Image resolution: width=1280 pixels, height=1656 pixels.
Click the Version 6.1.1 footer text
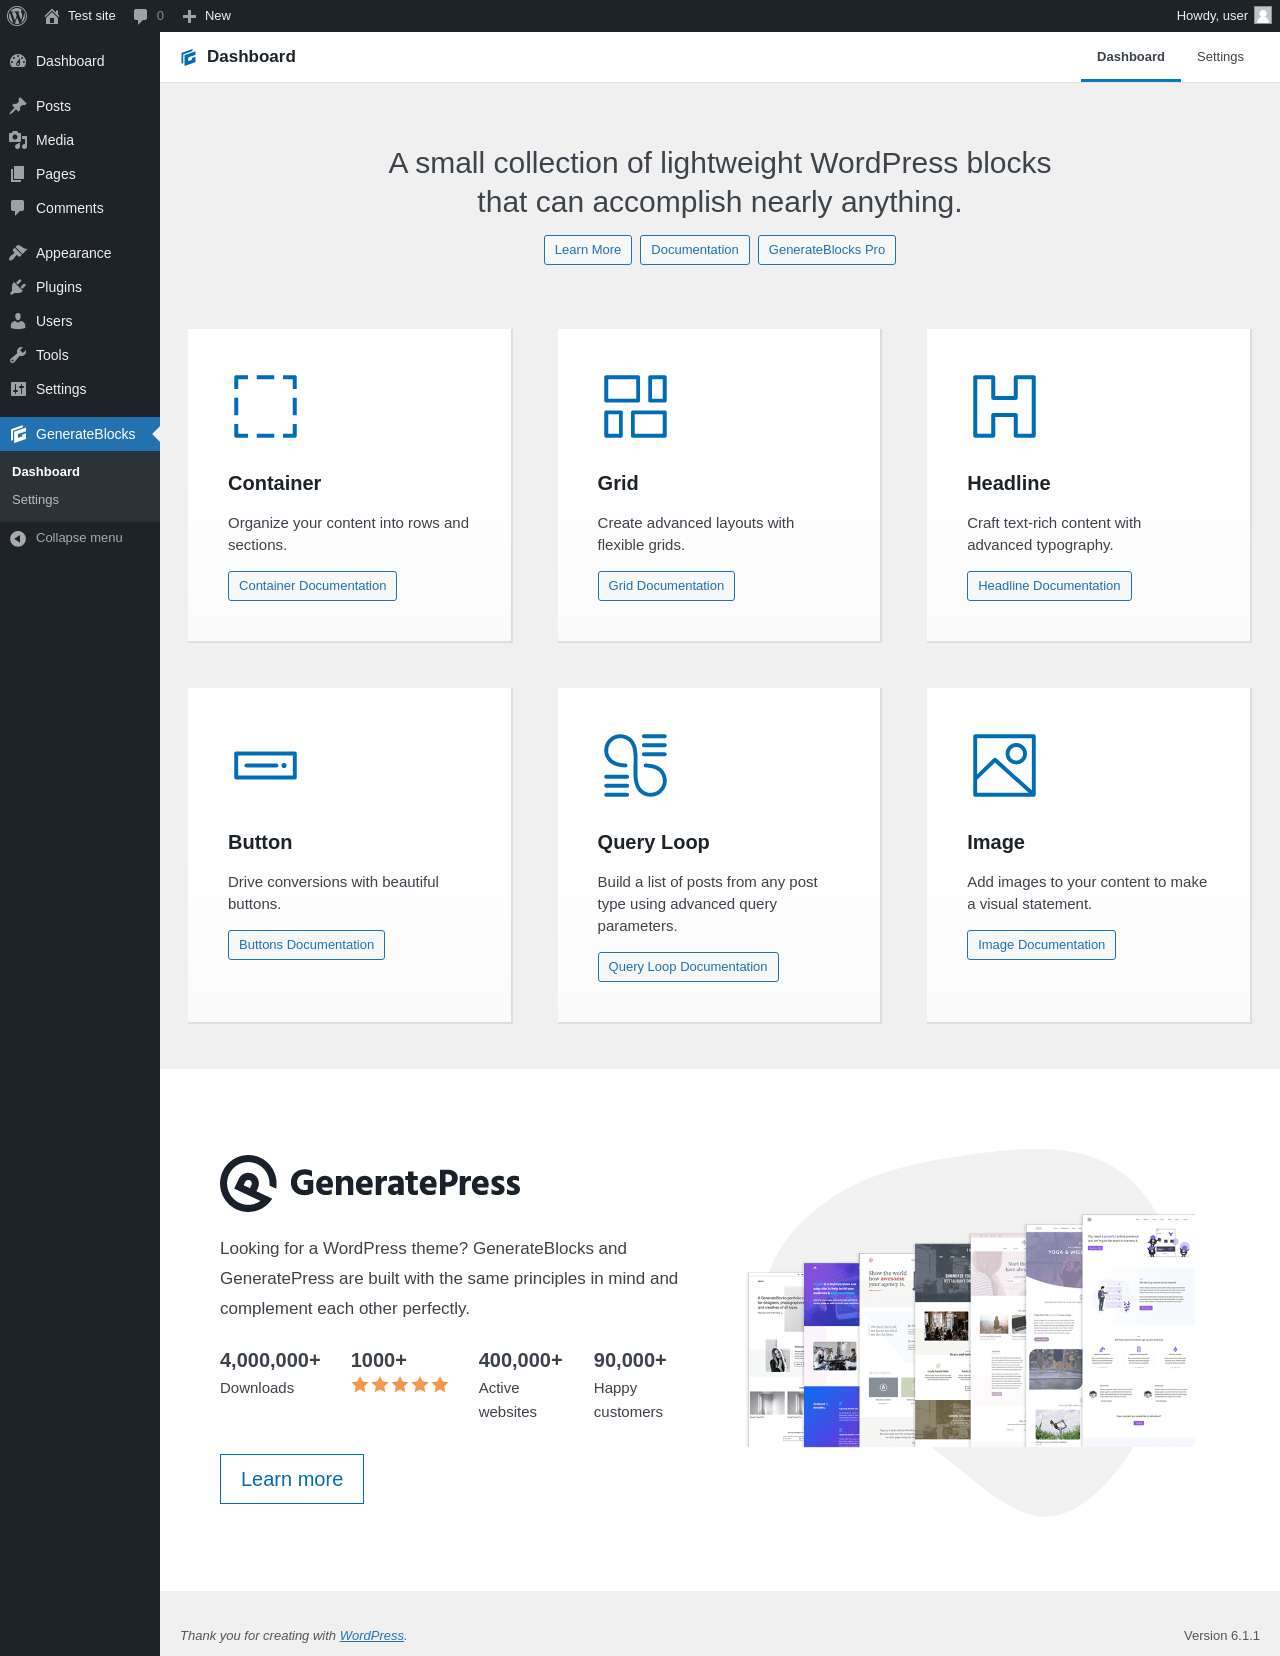click(x=1222, y=1636)
